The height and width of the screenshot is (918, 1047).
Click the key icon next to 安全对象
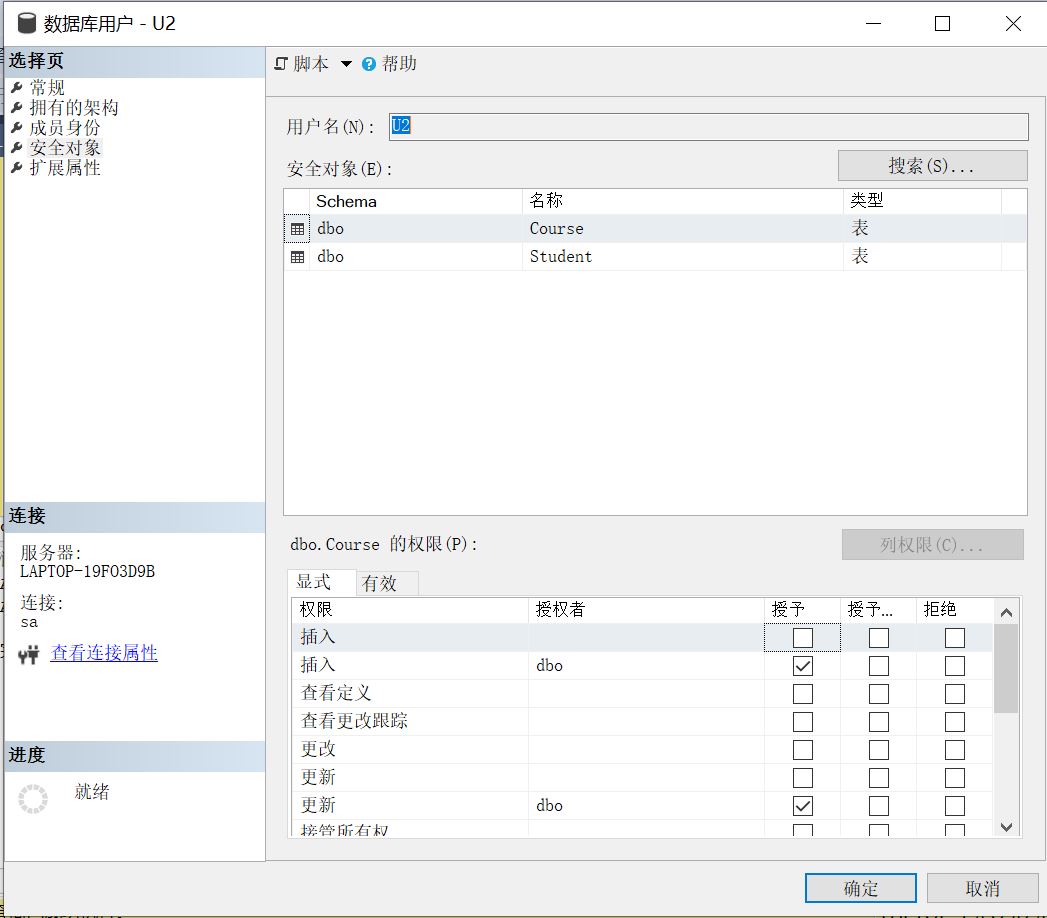click(x=15, y=146)
